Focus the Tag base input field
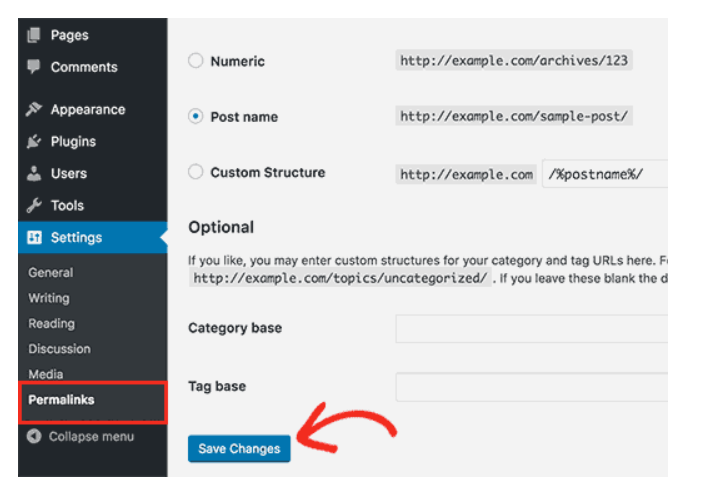 530,387
